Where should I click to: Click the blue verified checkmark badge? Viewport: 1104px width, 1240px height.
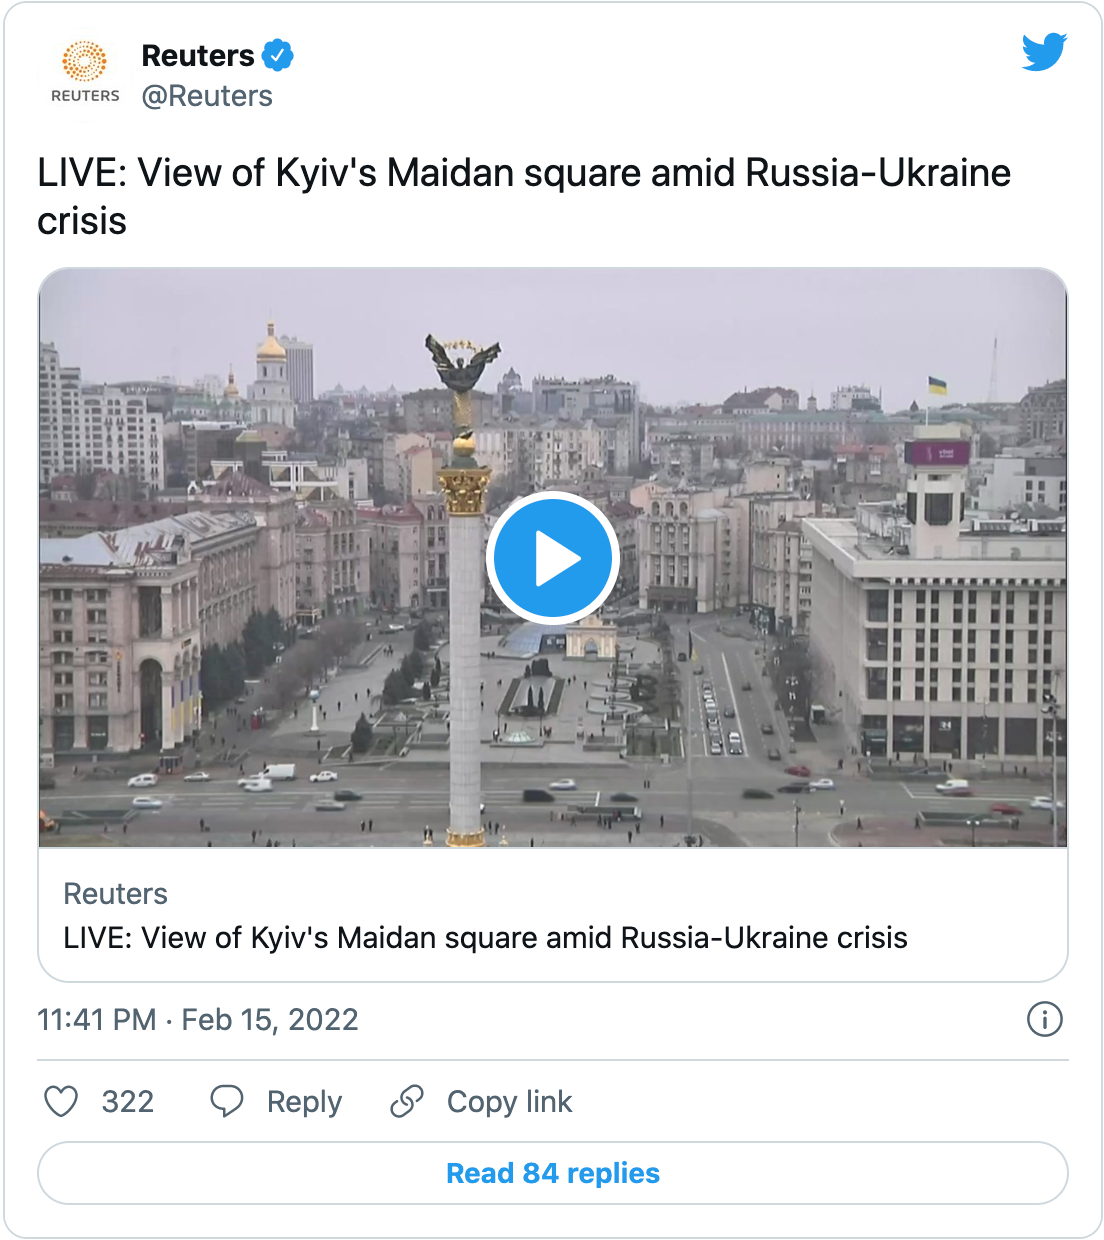pyautogui.click(x=277, y=55)
